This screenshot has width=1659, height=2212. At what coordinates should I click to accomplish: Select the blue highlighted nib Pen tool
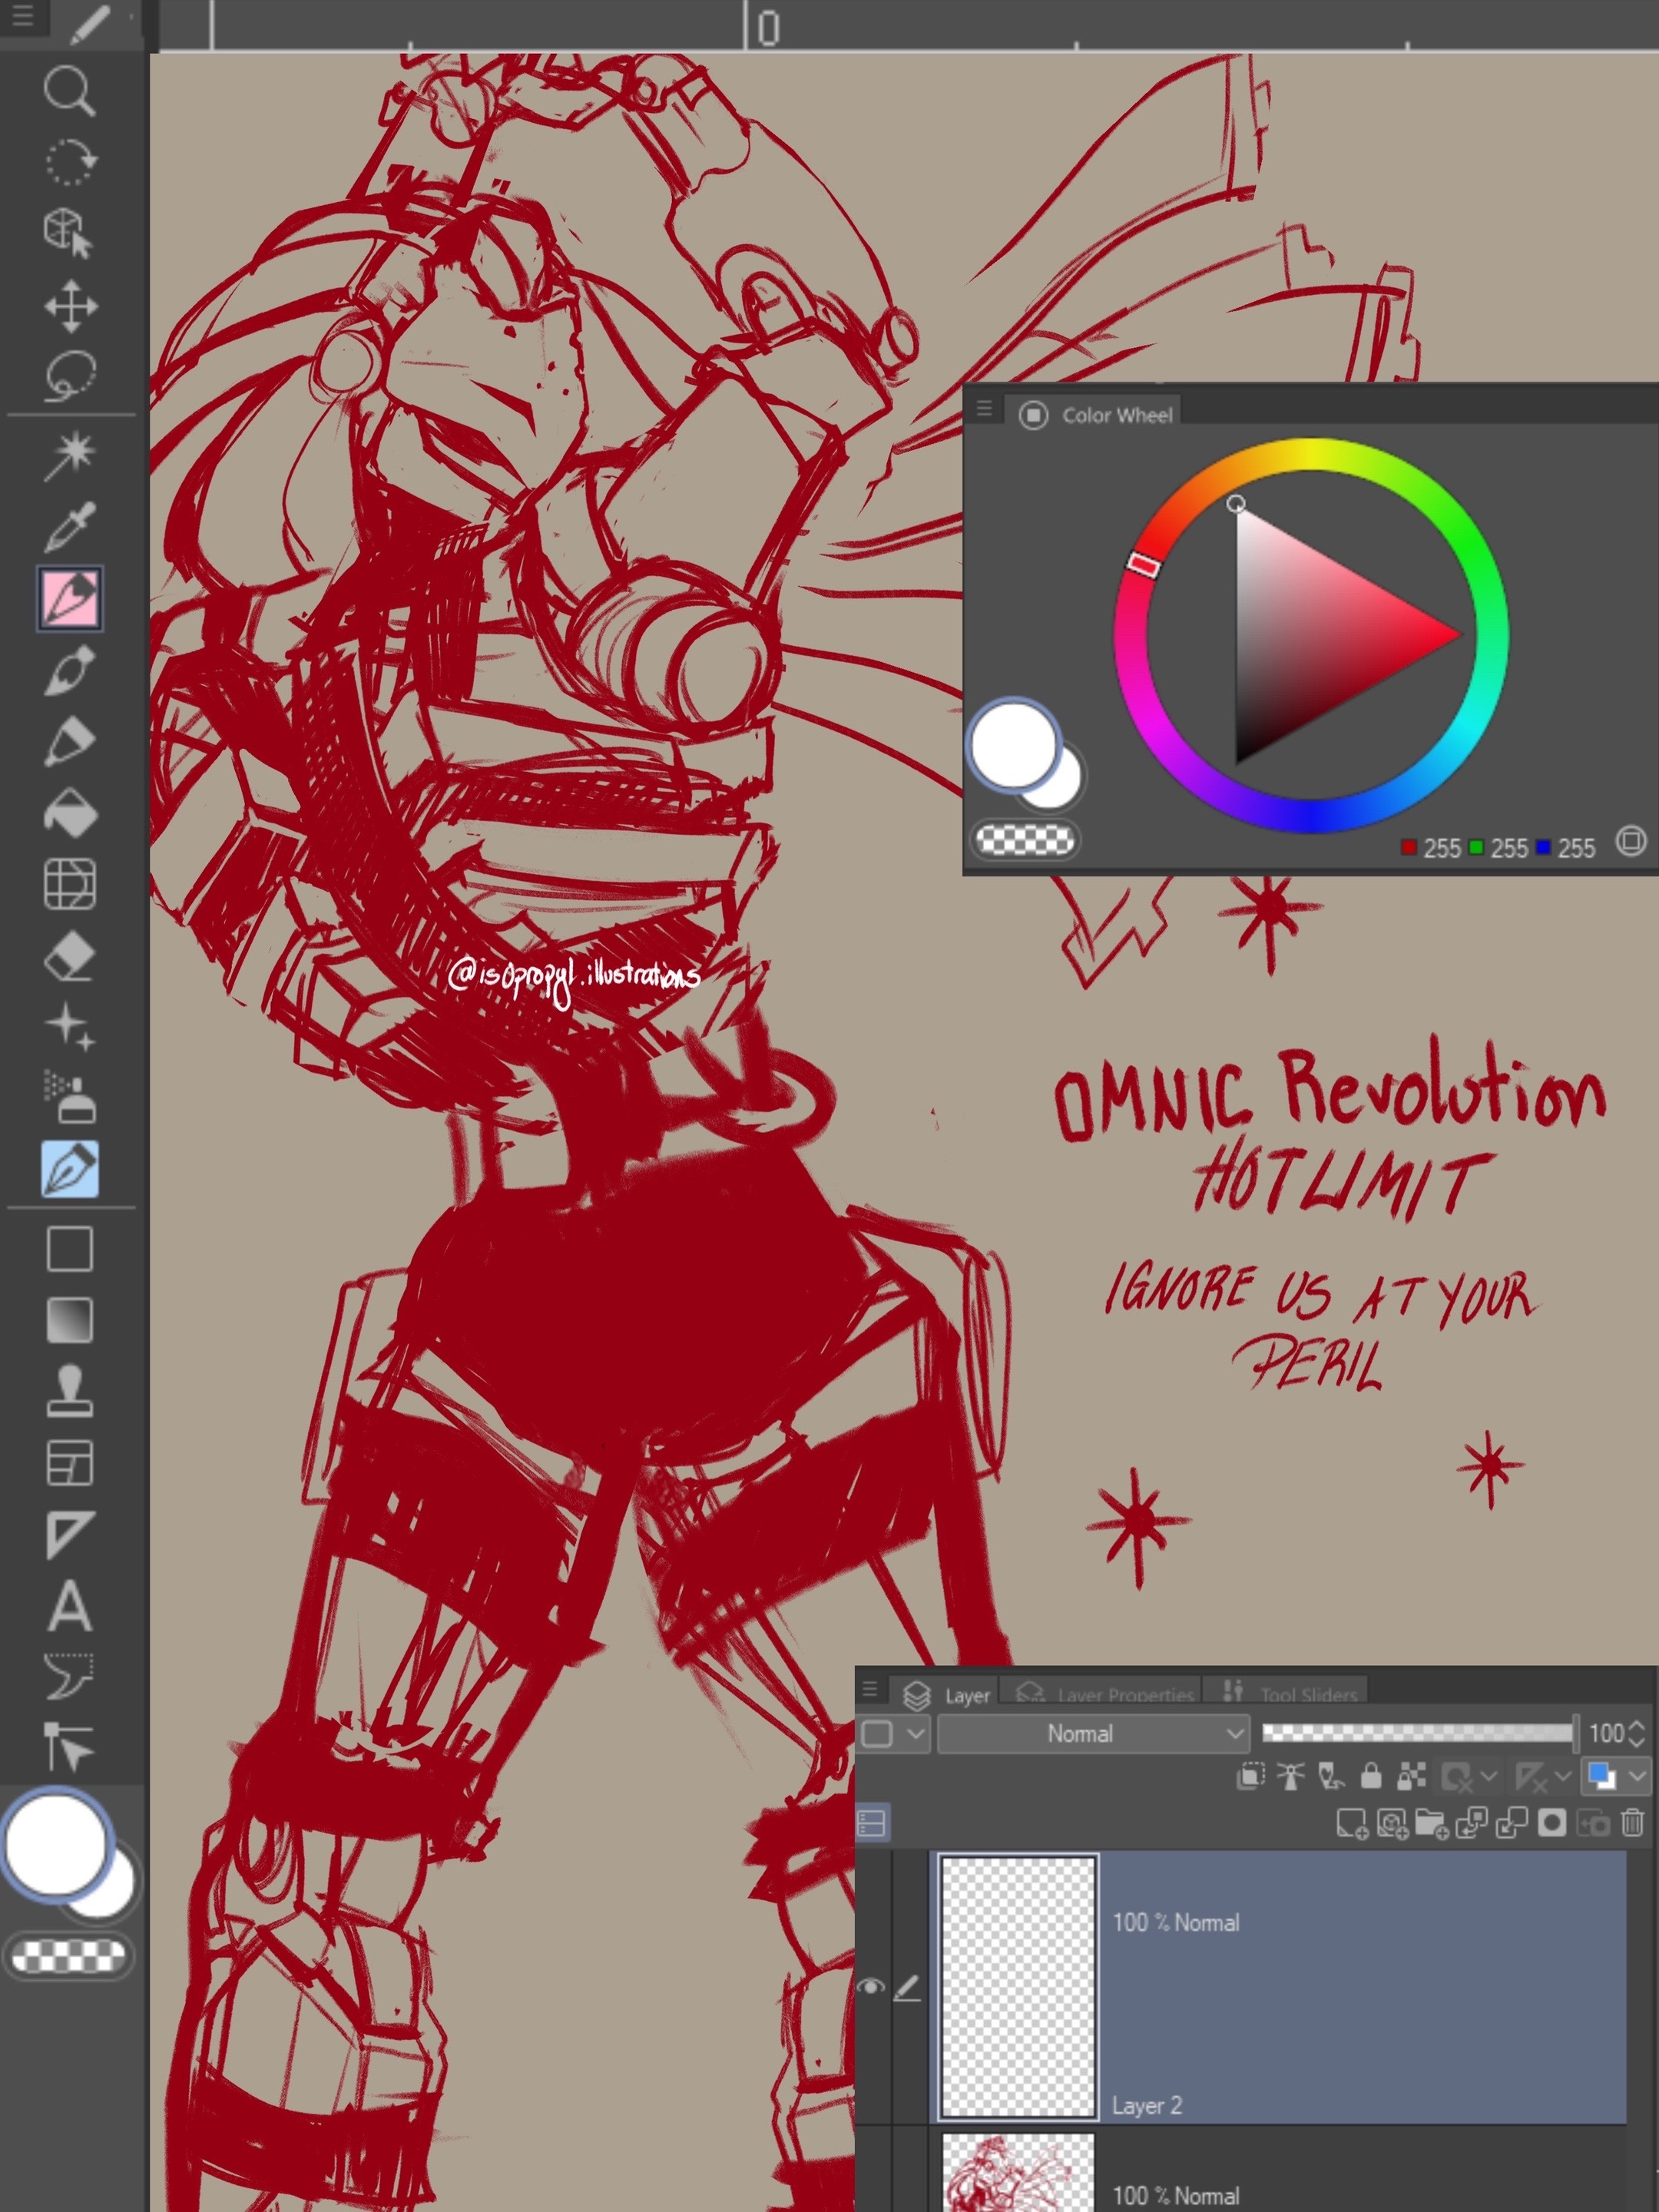tap(70, 1168)
